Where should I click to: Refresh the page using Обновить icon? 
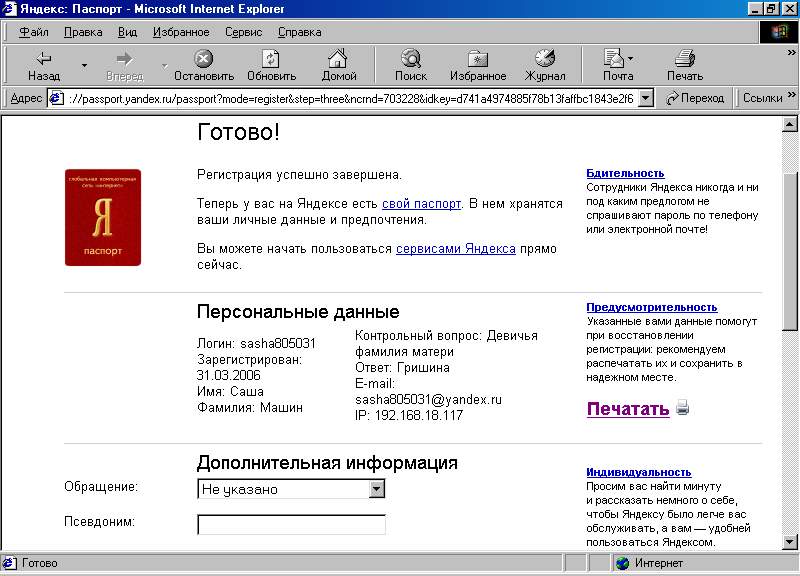tap(271, 65)
